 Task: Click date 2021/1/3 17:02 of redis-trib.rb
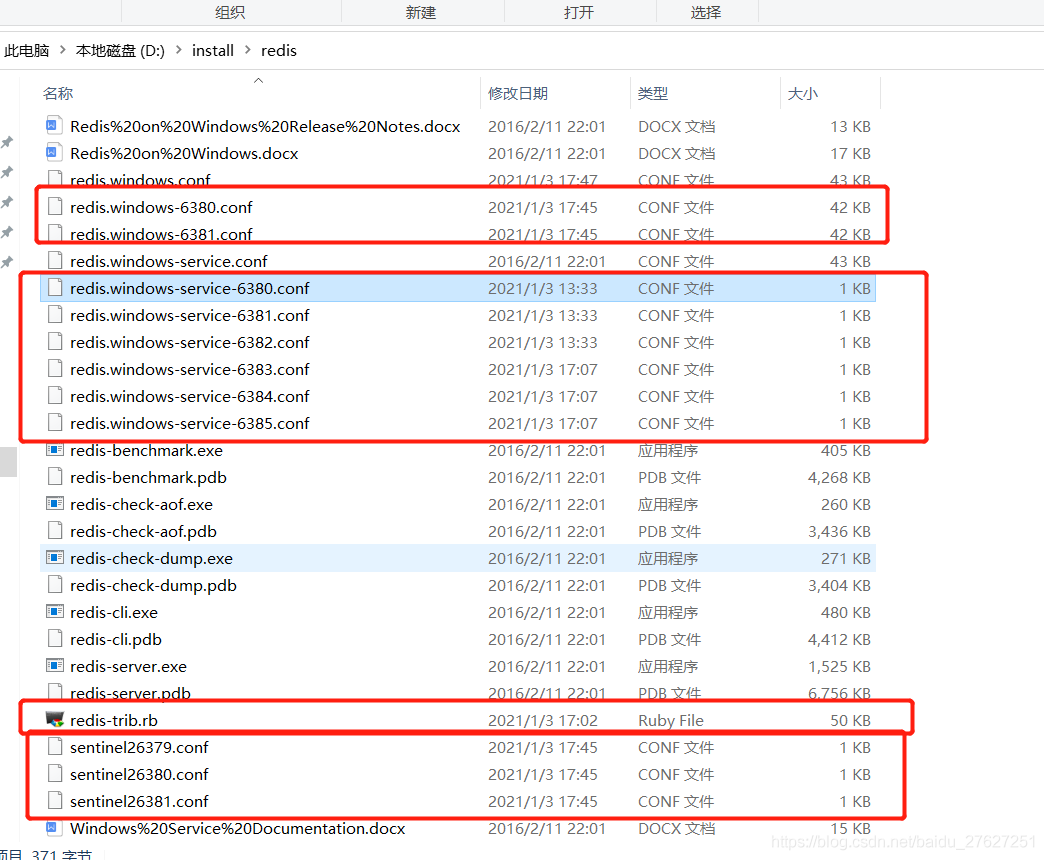[543, 720]
